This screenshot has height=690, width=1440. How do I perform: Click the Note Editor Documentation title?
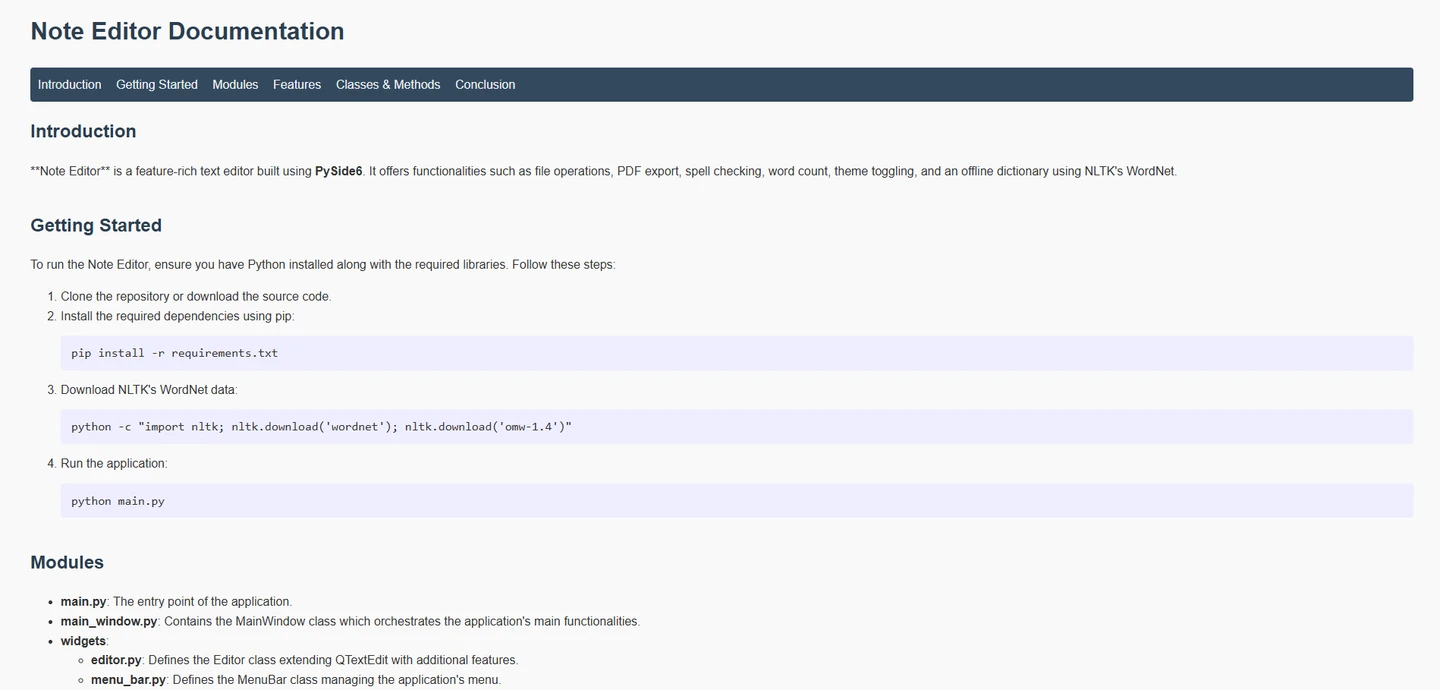pos(187,31)
